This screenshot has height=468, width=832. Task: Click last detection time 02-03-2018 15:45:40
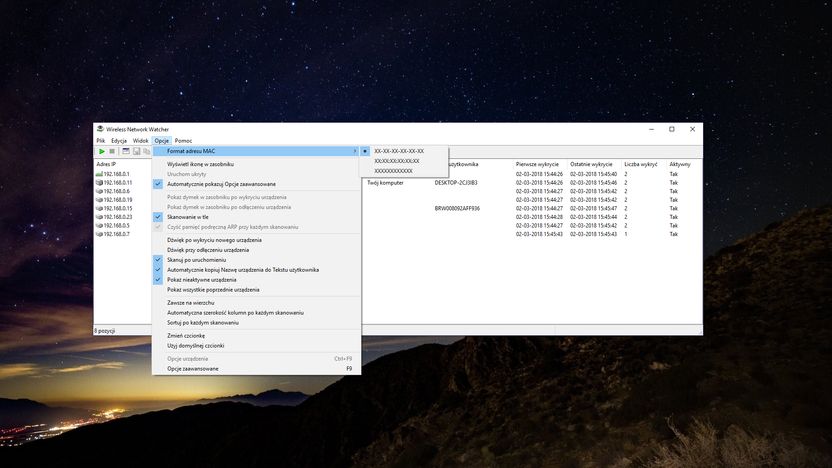[594, 174]
